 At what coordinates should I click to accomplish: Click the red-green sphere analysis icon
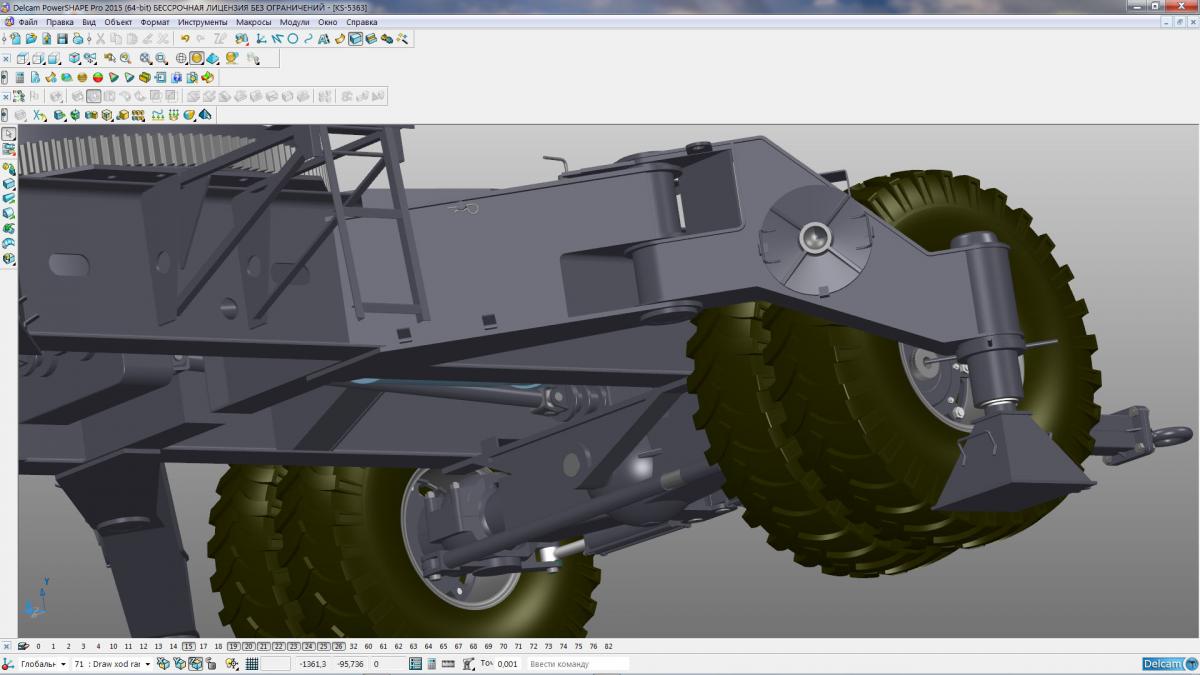point(98,77)
